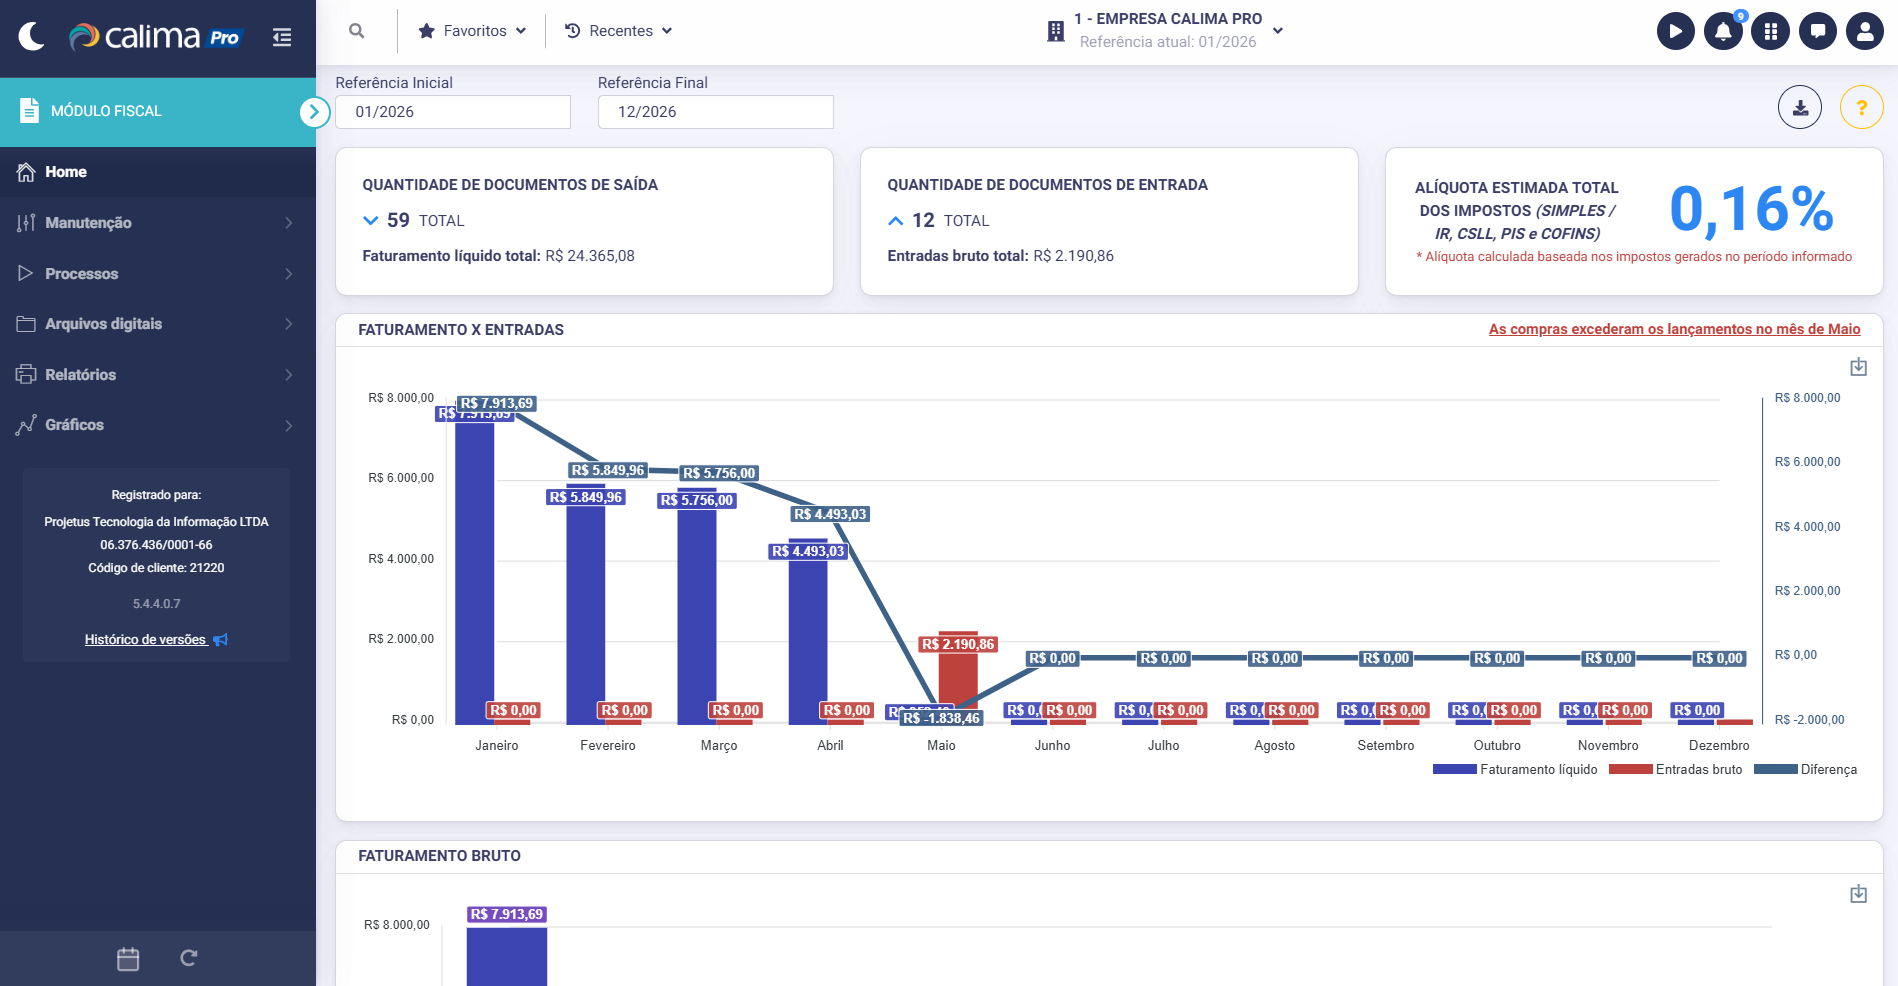Click Relatórios chevron arrow
The height and width of the screenshot is (986, 1898).
coord(288,375)
